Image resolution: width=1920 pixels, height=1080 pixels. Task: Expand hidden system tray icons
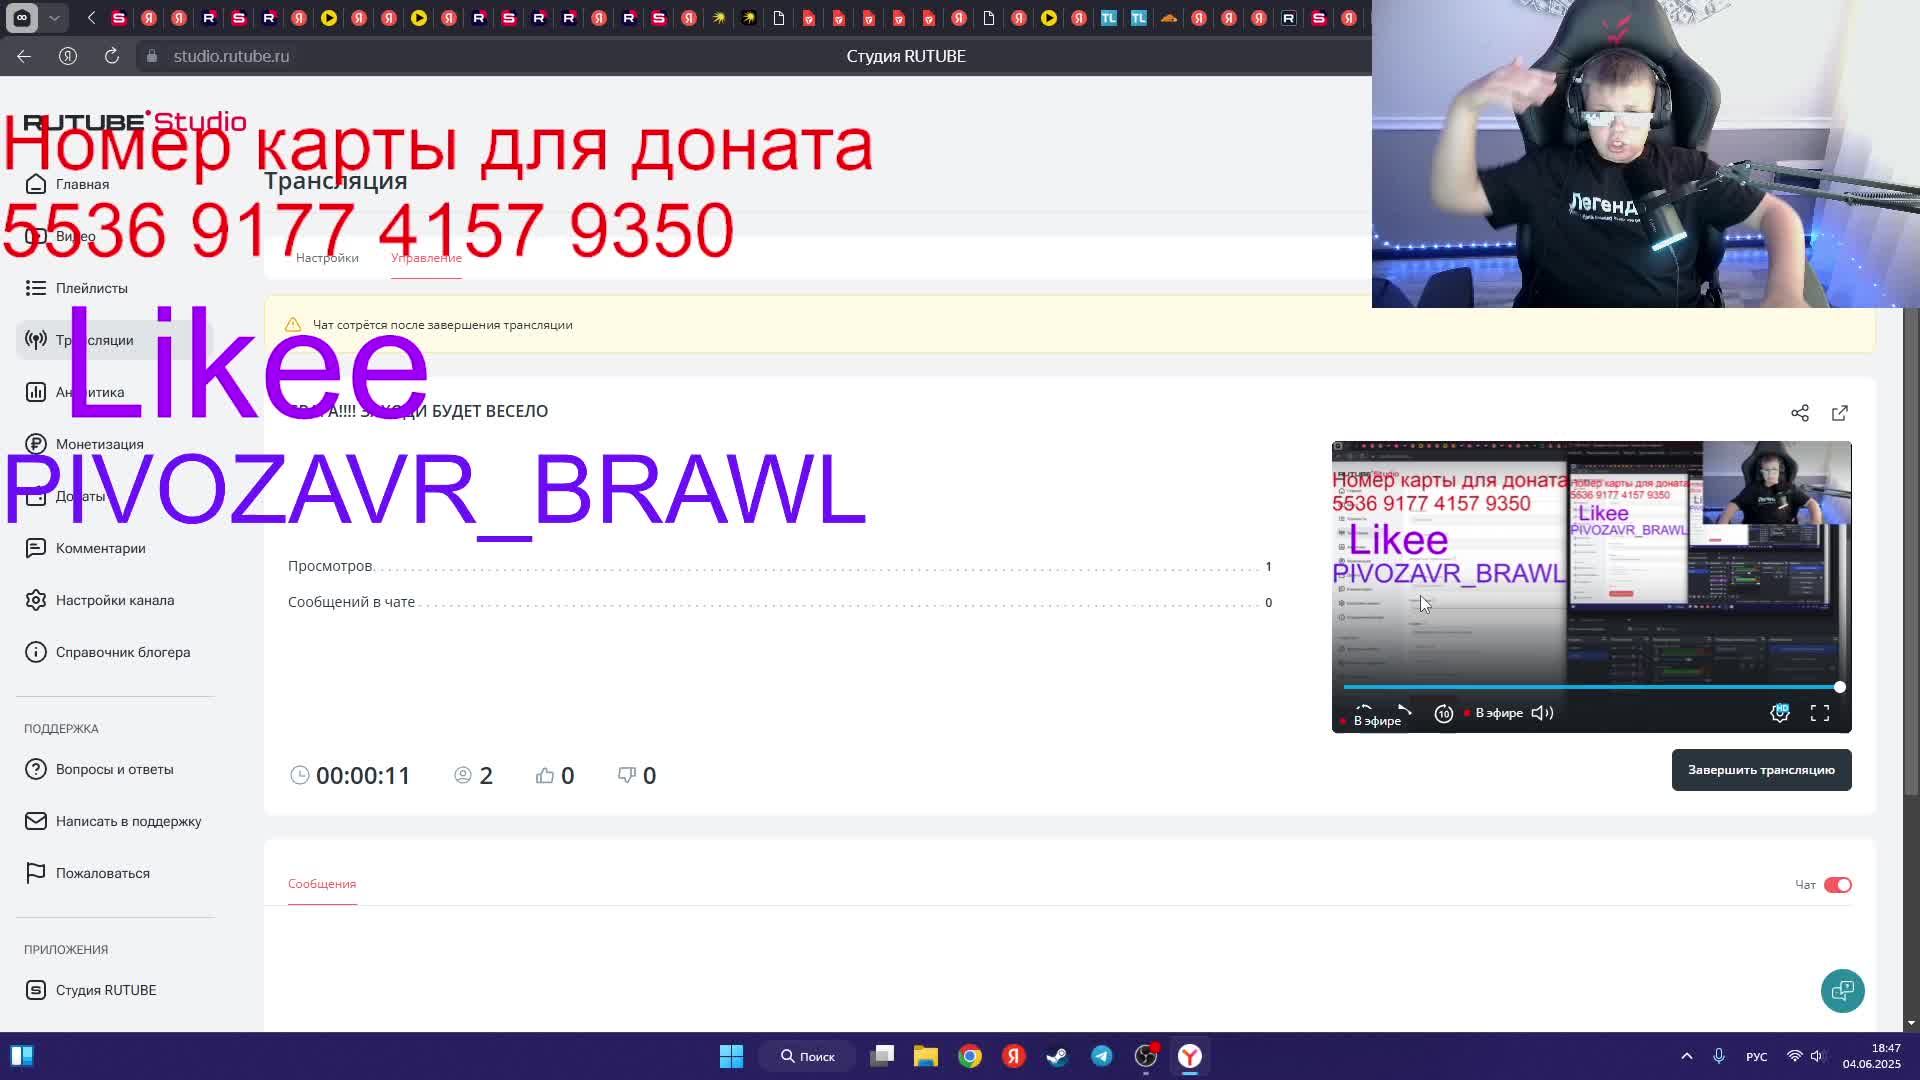click(x=1686, y=1056)
